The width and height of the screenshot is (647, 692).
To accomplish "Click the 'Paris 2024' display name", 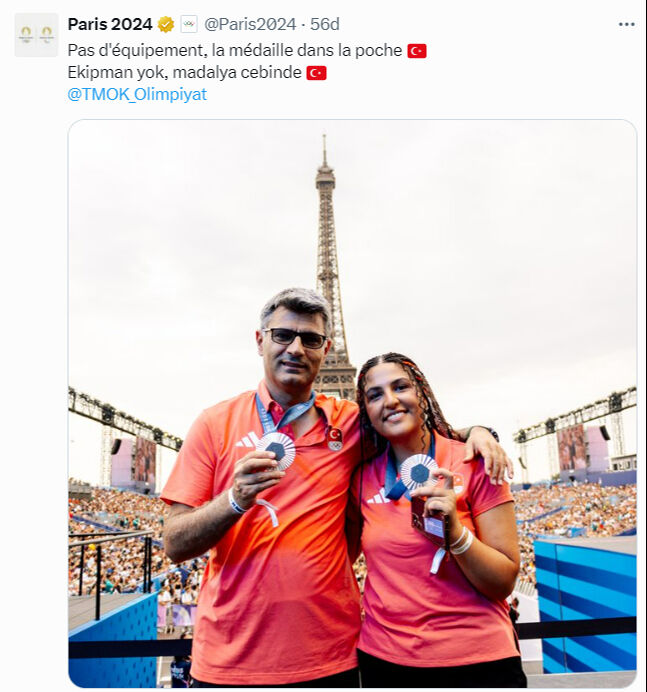I will [x=110, y=24].
